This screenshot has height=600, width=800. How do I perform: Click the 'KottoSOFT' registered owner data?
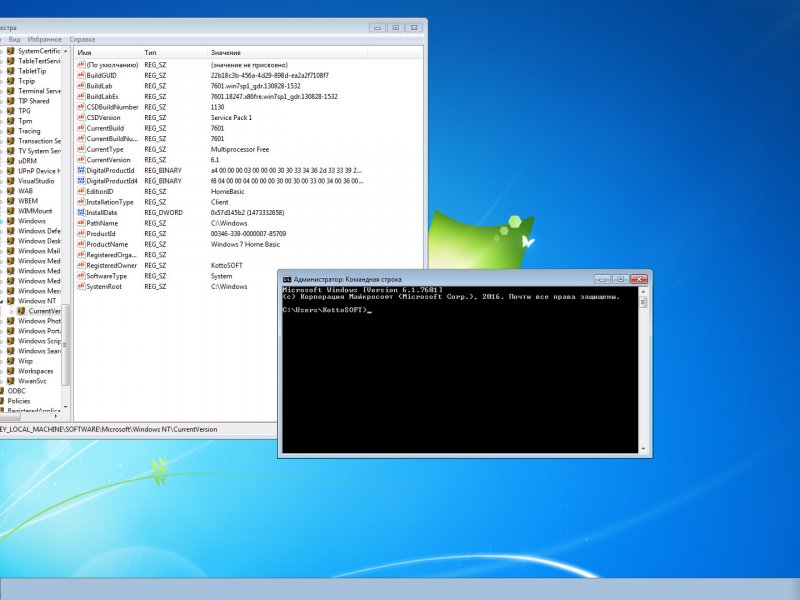coord(227,265)
